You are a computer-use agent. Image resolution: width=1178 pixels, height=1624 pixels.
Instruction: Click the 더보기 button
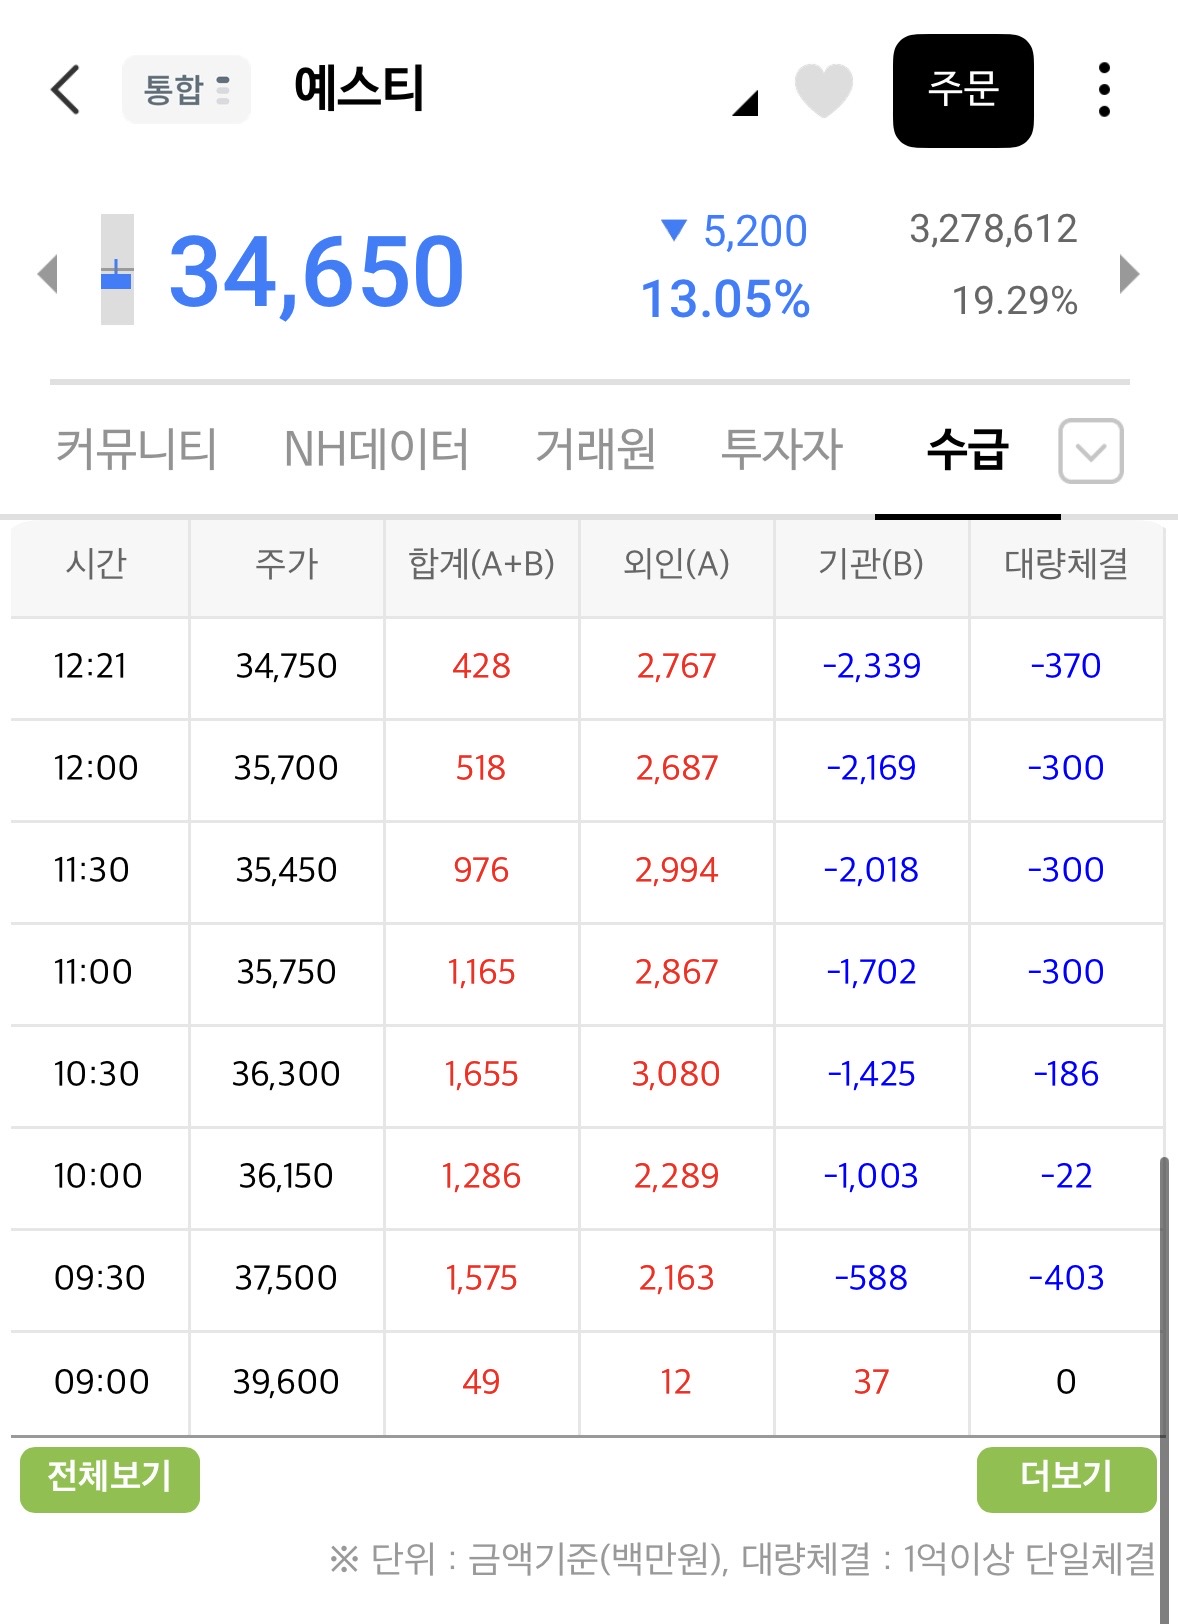tap(1067, 1479)
